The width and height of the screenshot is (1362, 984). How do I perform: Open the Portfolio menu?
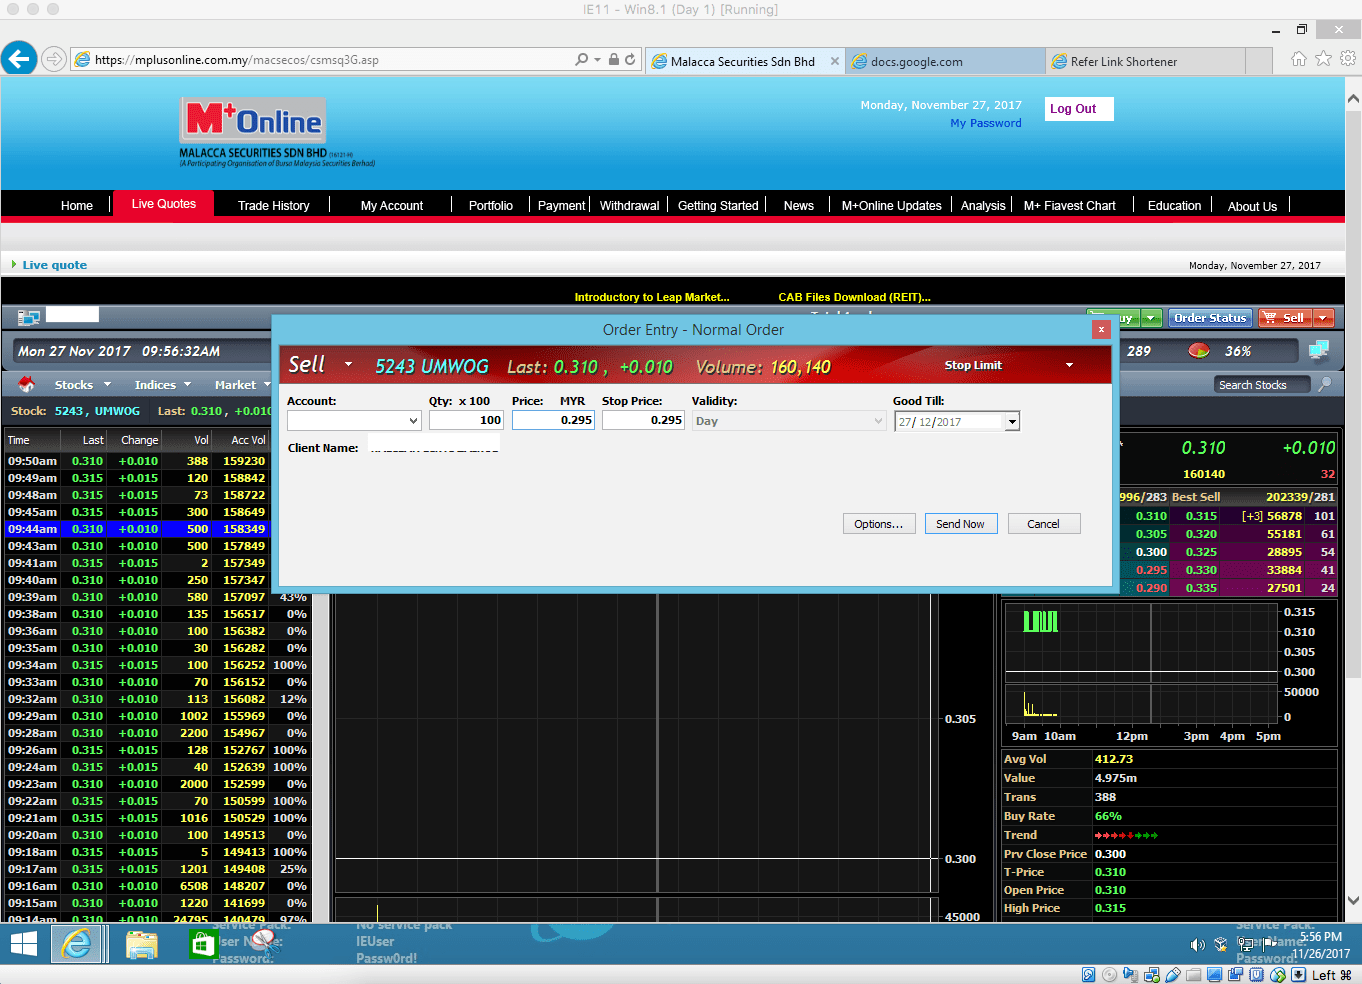[x=491, y=206]
